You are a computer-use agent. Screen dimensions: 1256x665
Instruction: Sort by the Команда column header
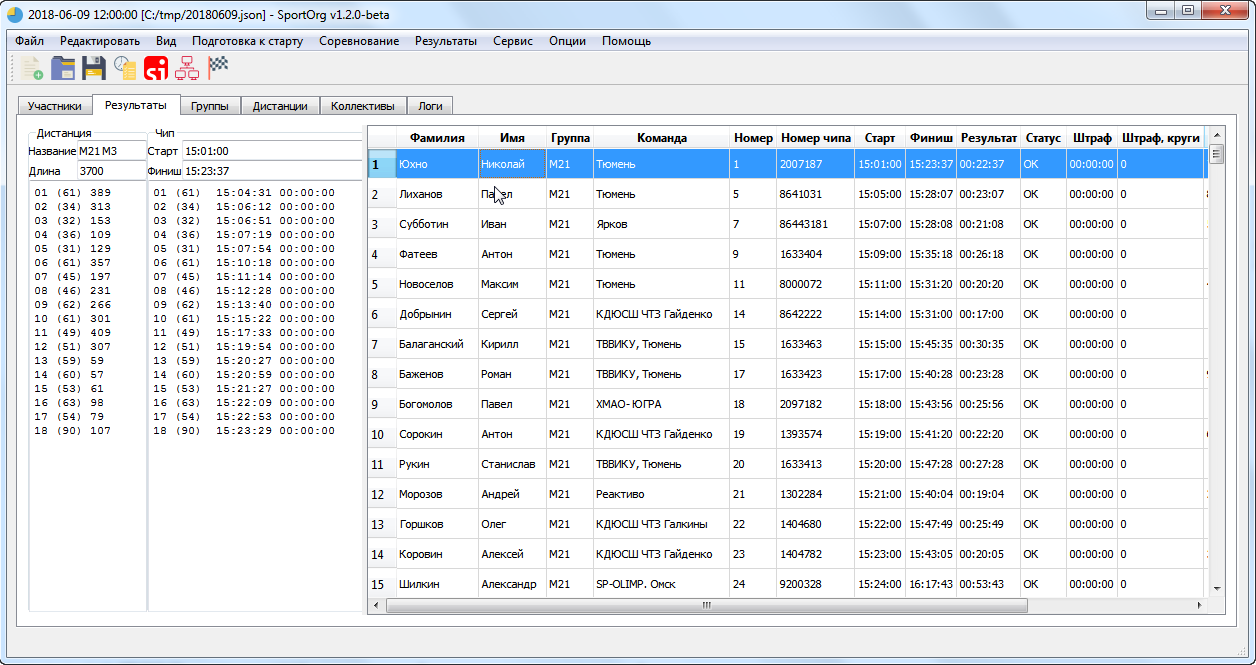(x=661, y=138)
